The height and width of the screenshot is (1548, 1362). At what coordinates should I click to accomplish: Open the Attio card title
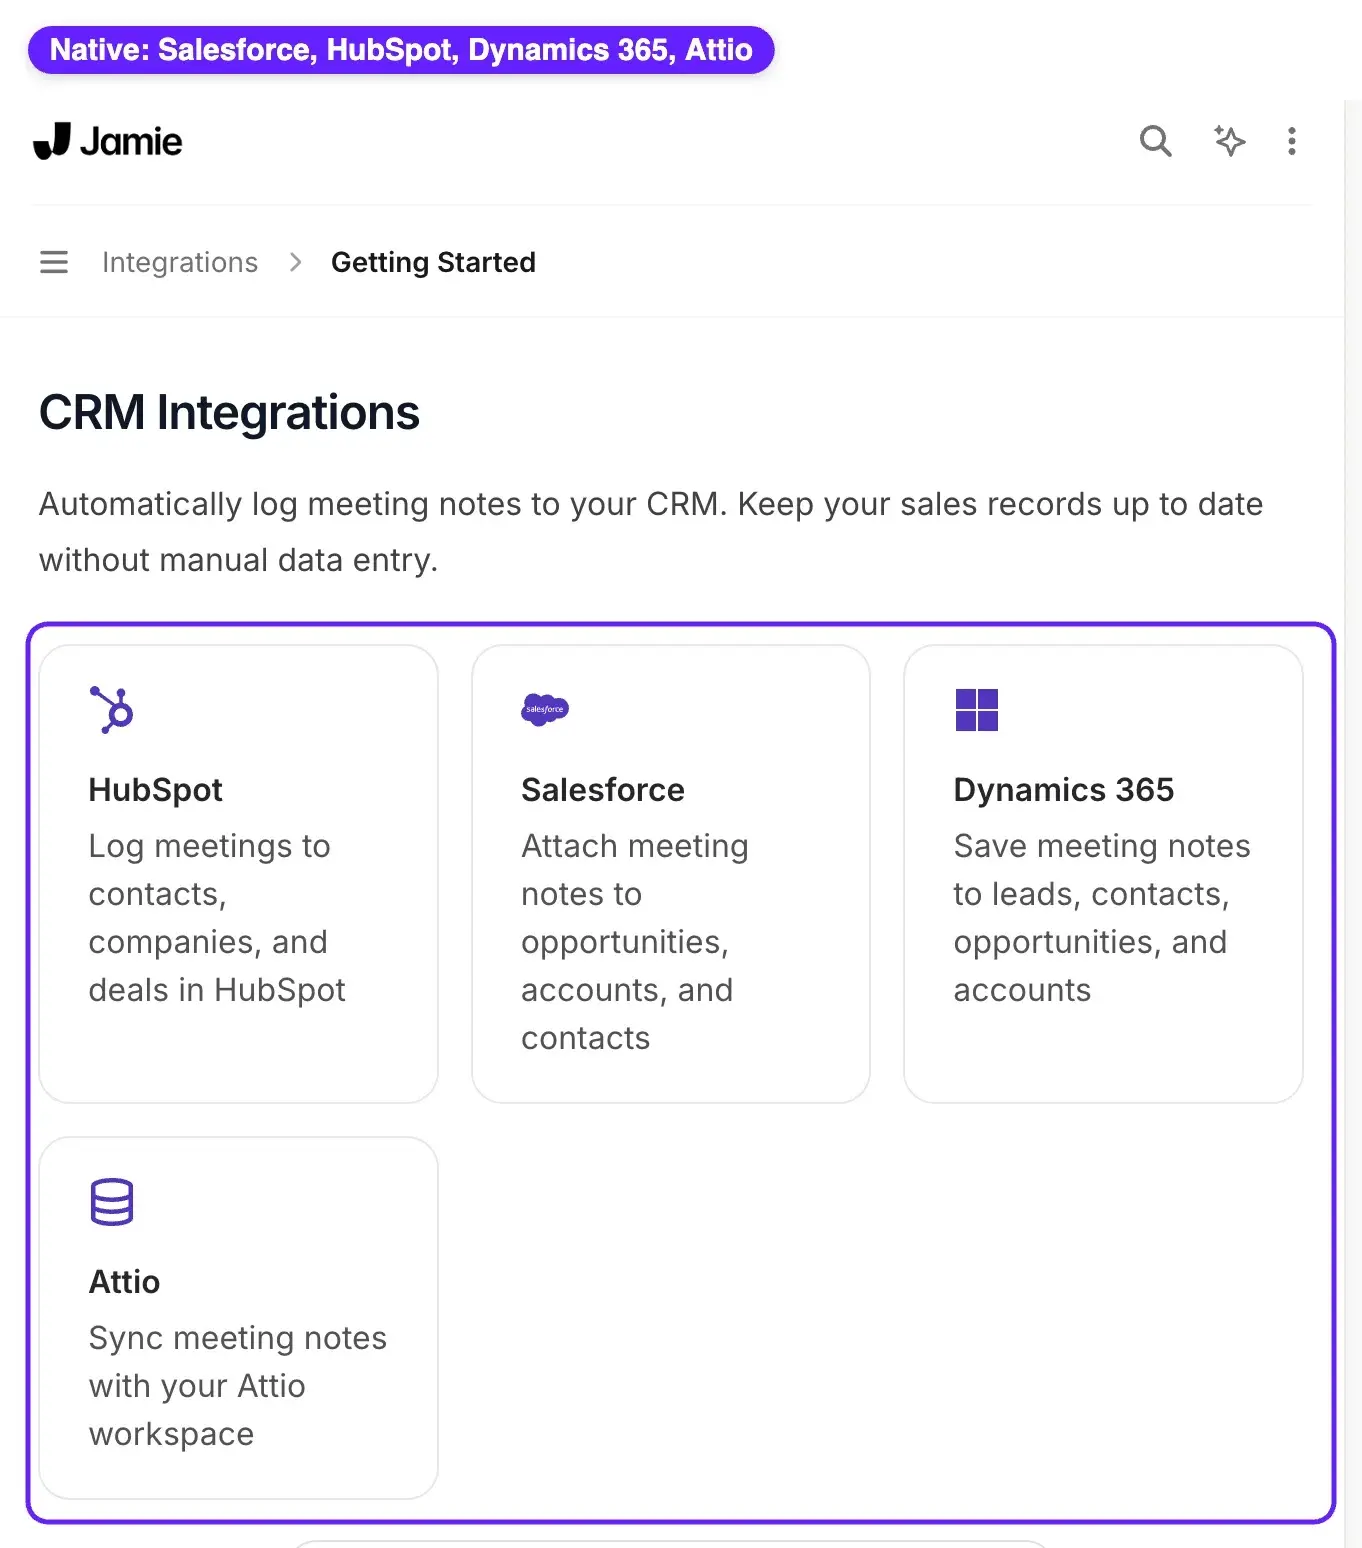124,1282
